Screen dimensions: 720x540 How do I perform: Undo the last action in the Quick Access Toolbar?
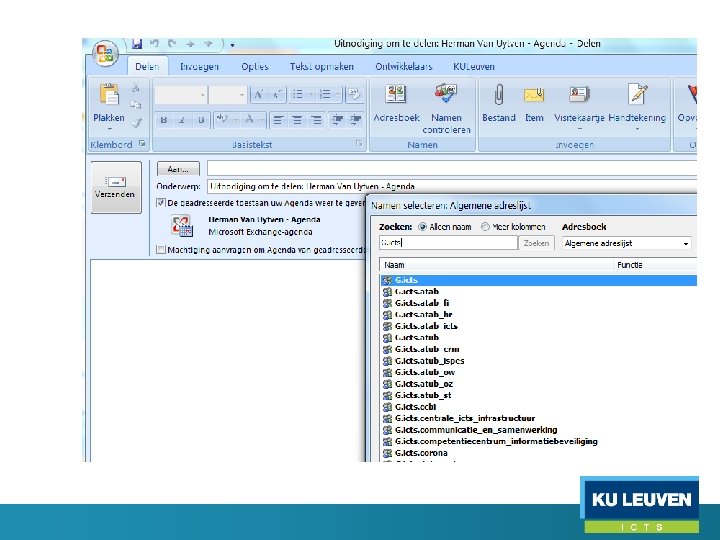pos(154,44)
